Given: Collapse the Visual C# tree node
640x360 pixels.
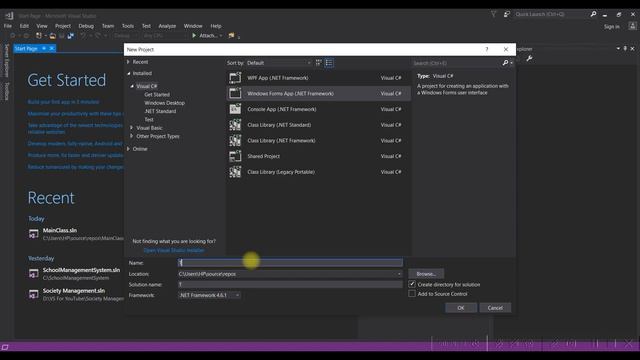Looking at the screenshot, I should coord(132,86).
